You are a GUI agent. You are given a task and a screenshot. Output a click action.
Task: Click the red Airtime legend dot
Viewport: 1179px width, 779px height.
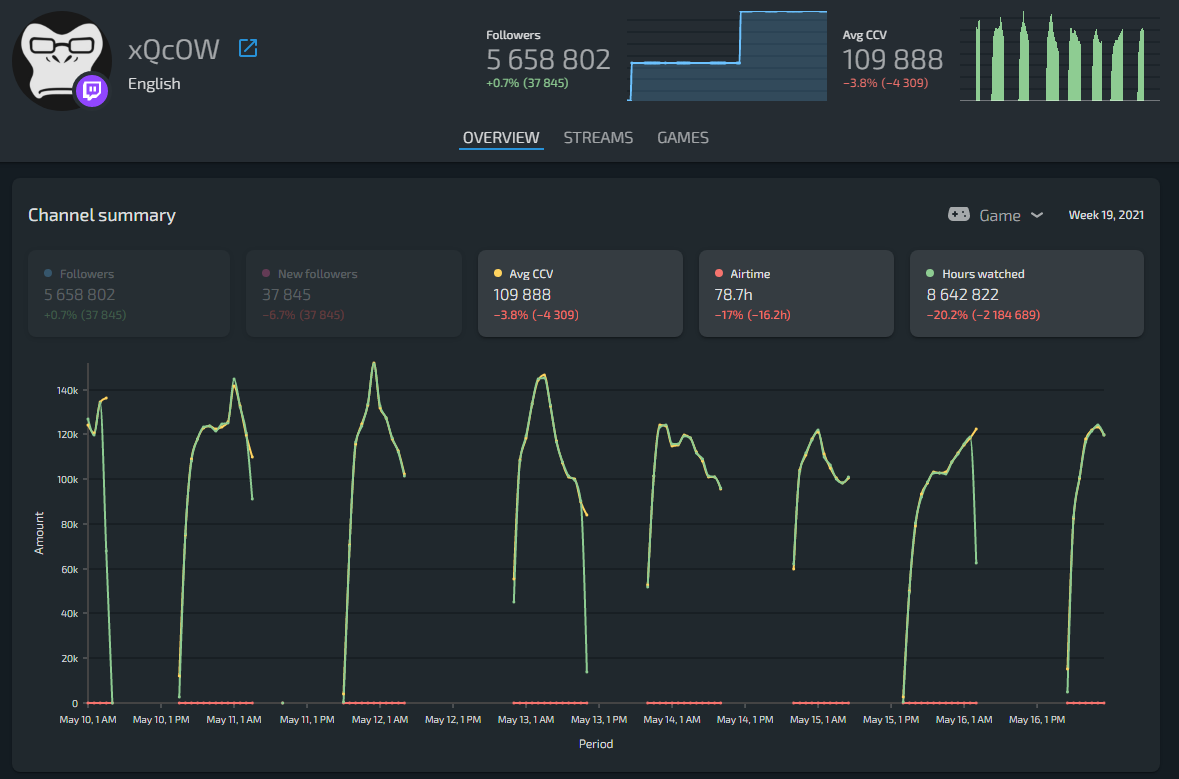(719, 274)
